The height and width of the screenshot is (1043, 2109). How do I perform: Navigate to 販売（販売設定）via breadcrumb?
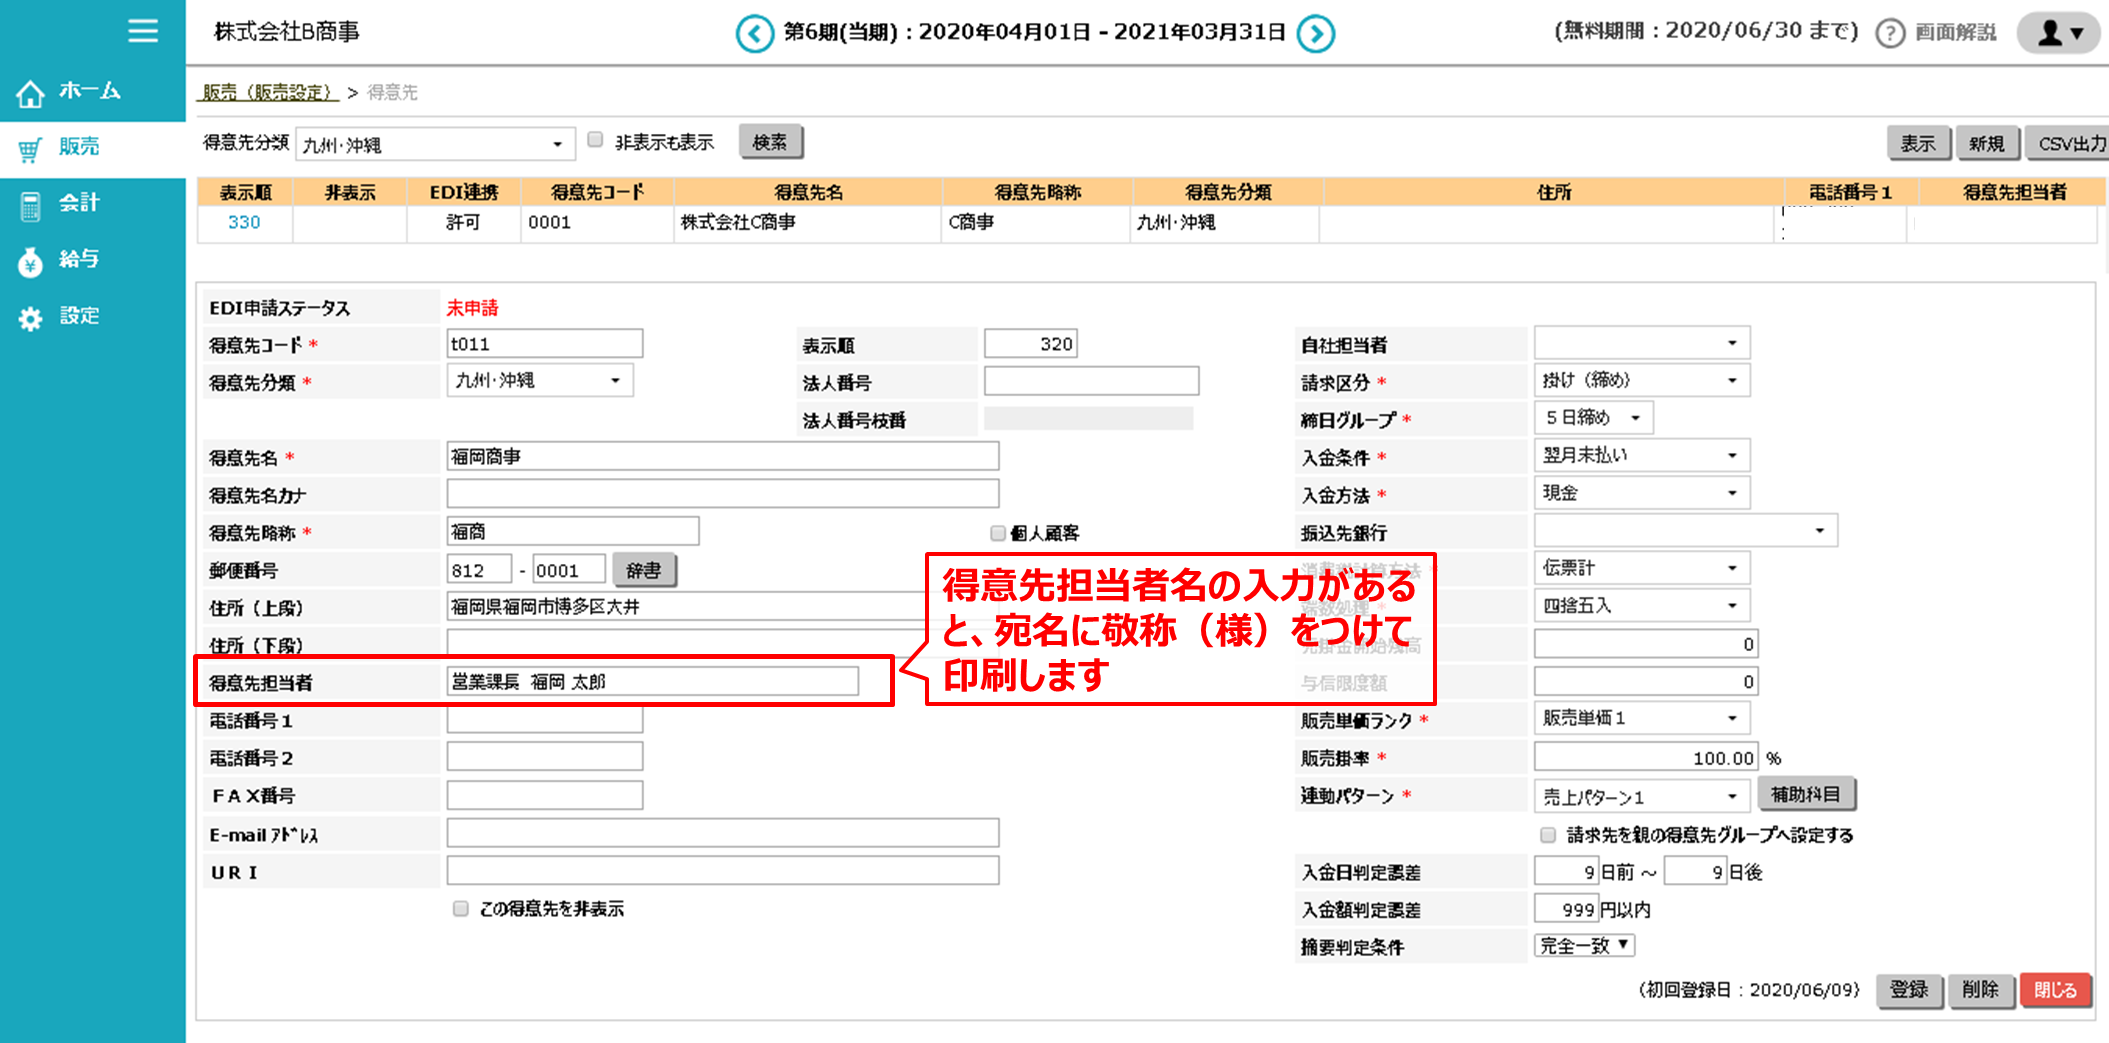point(267,92)
